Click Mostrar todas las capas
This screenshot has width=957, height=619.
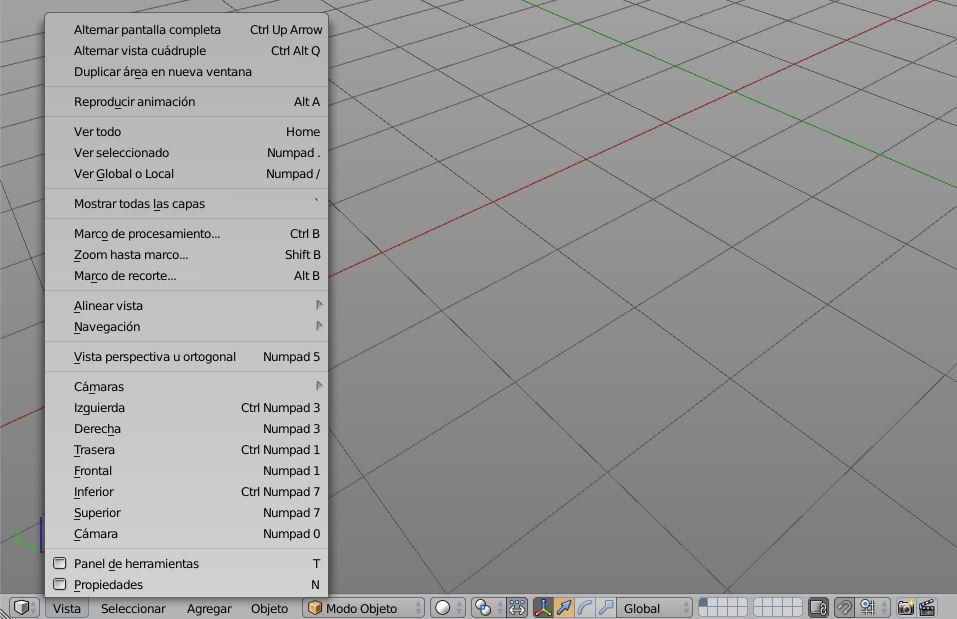click(x=187, y=203)
